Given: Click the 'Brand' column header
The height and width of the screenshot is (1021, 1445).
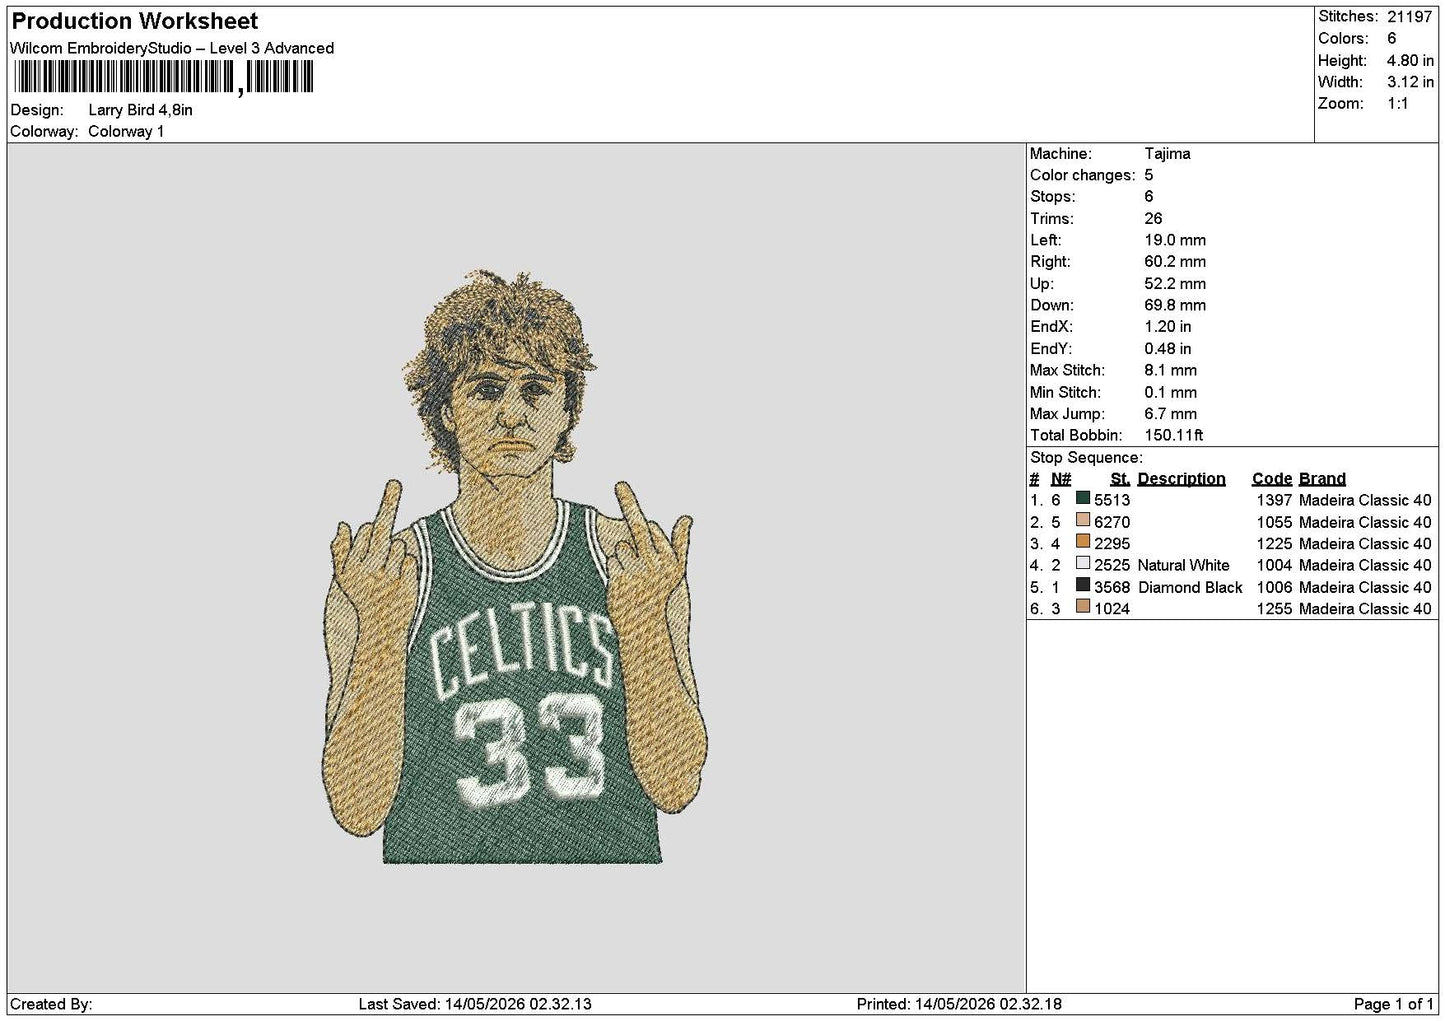Looking at the screenshot, I should (1322, 479).
